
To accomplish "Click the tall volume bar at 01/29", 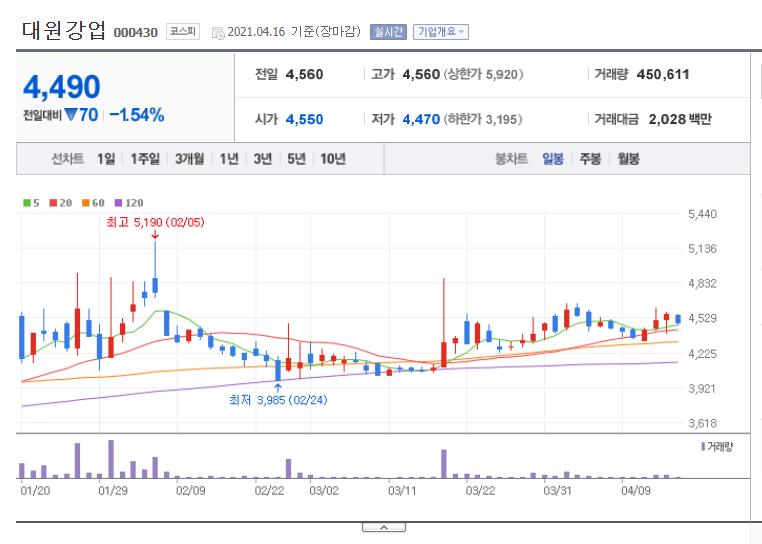I will (x=111, y=459).
